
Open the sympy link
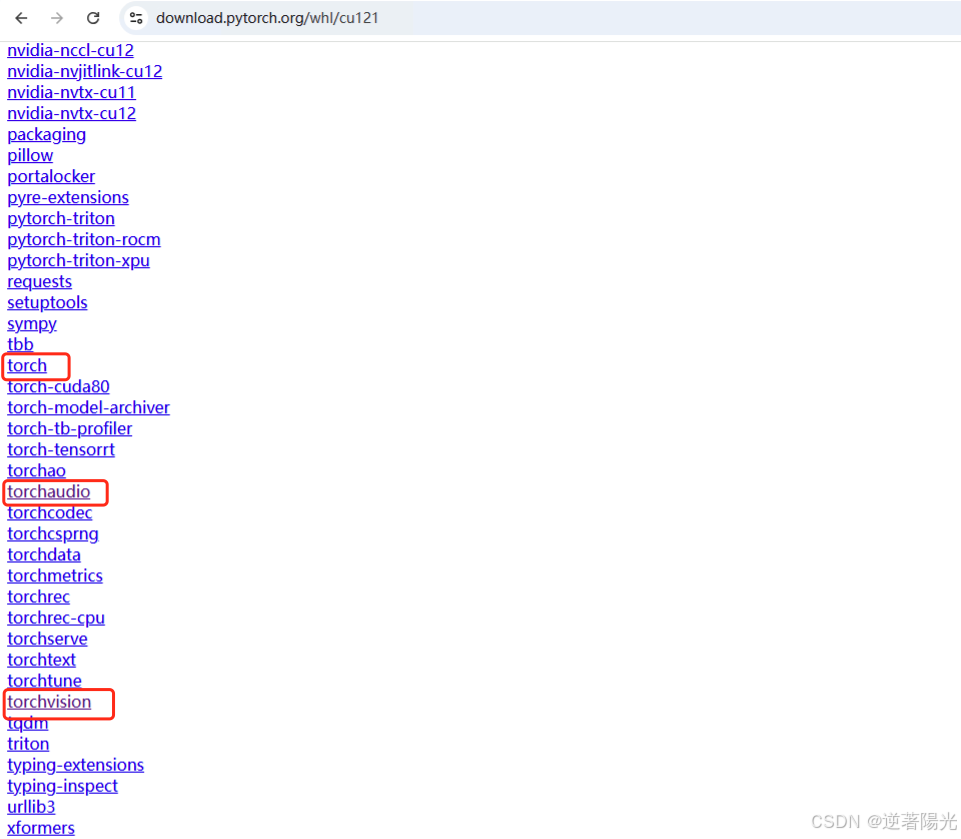tap(32, 324)
